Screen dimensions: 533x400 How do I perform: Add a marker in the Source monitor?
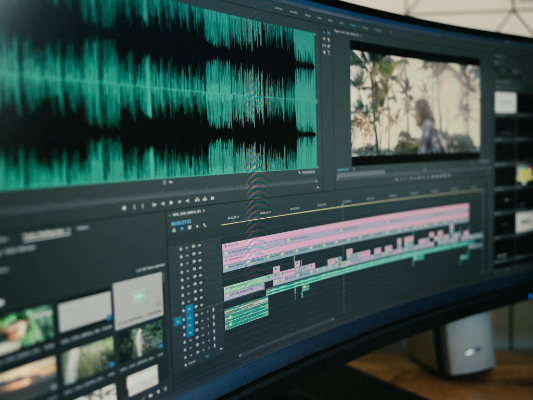click(x=124, y=208)
